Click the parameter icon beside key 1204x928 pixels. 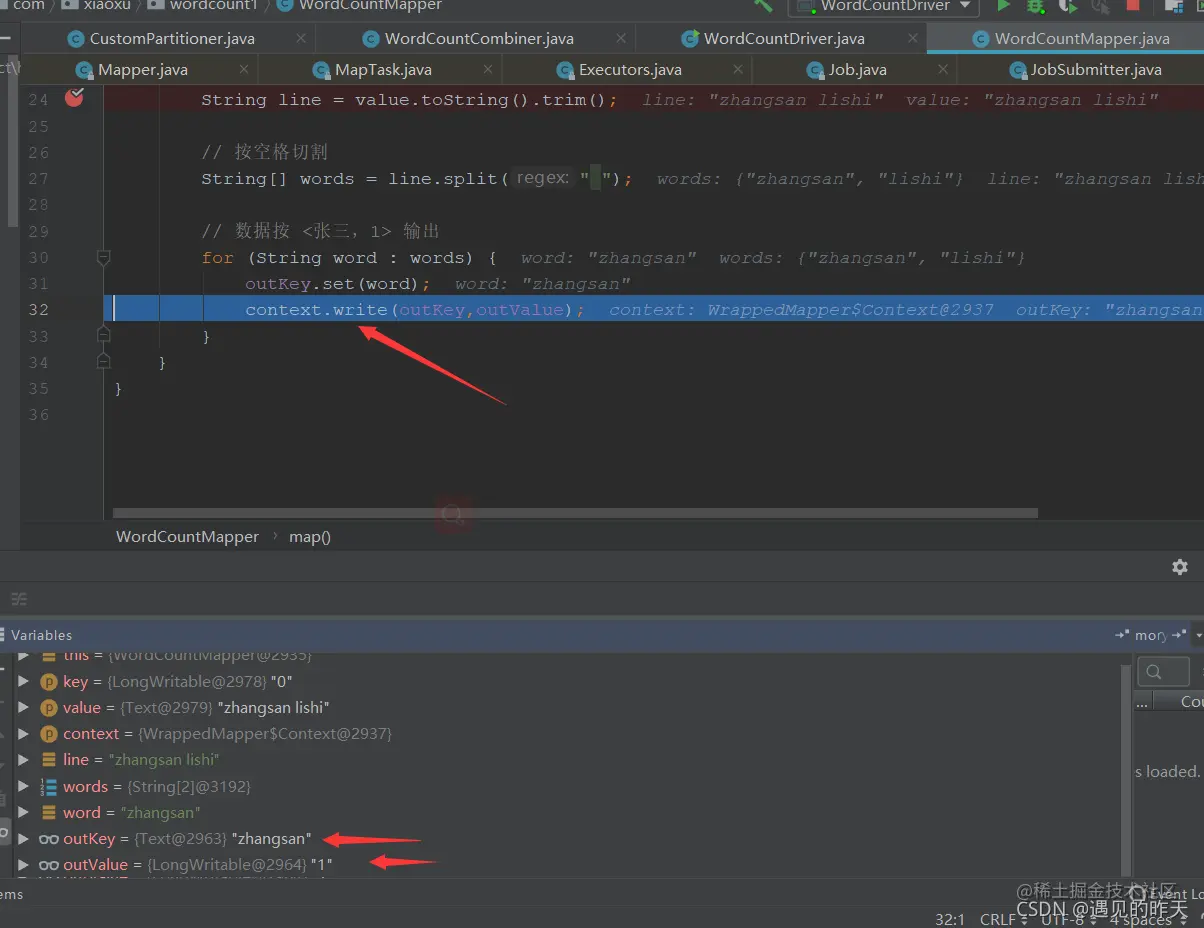pos(48,681)
